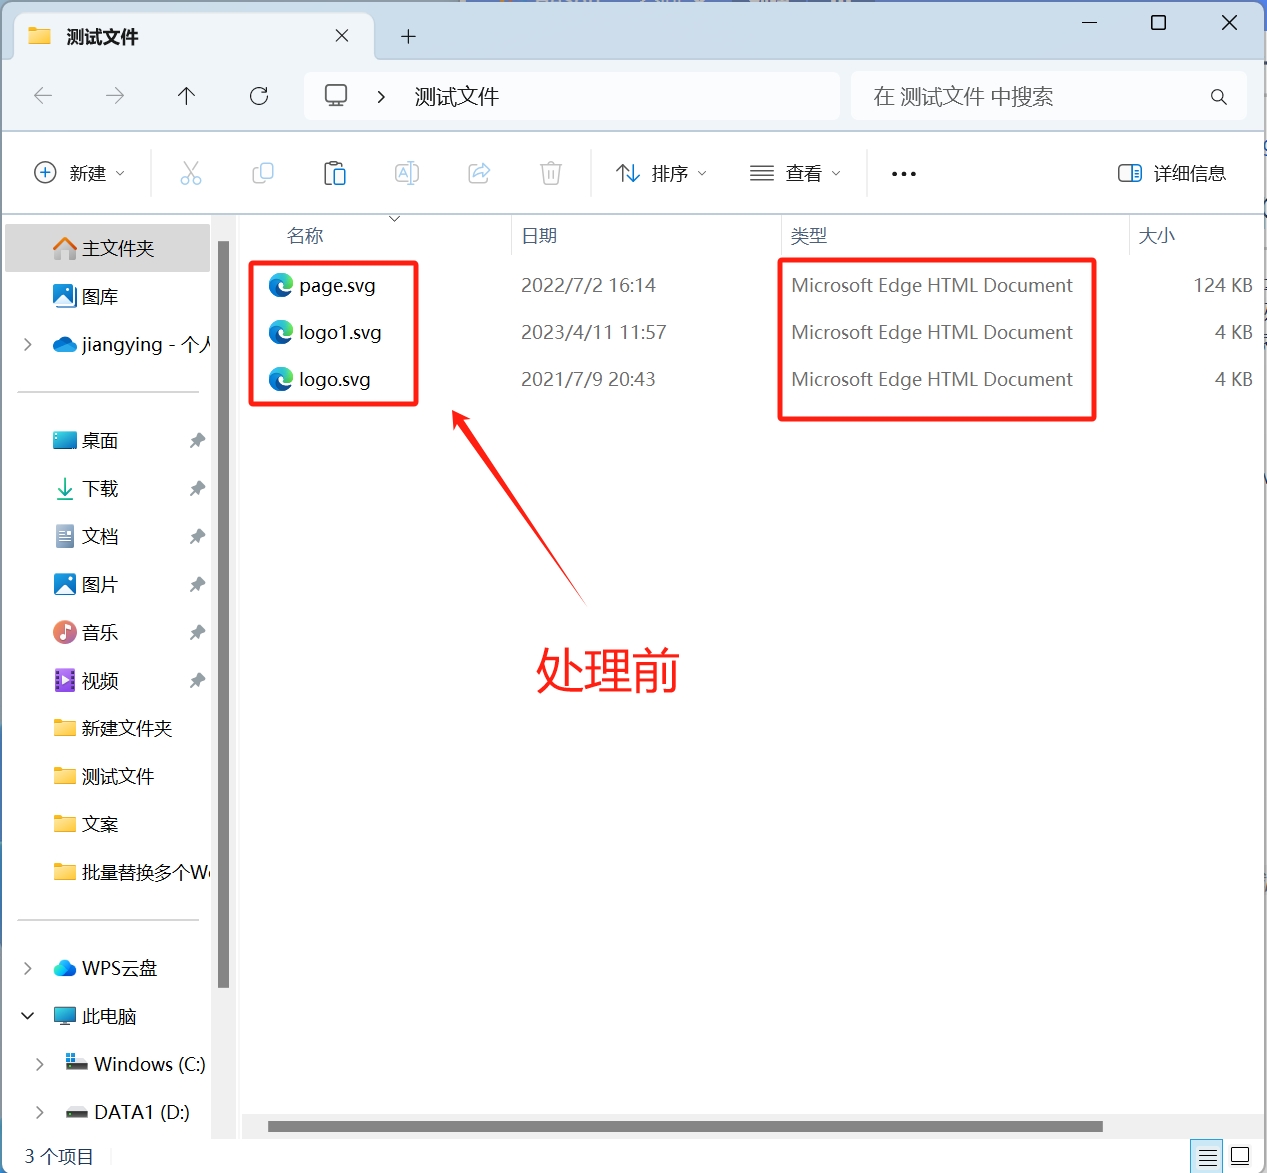Open the 详细信息 details pane icon
The width and height of the screenshot is (1267, 1173).
[x=1173, y=172]
